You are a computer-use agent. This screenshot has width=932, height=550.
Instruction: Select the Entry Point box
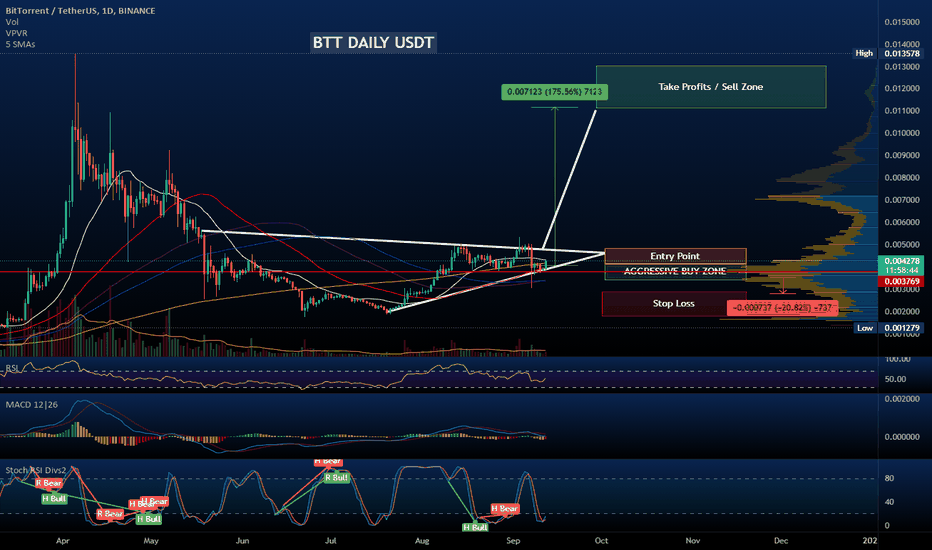[675, 256]
